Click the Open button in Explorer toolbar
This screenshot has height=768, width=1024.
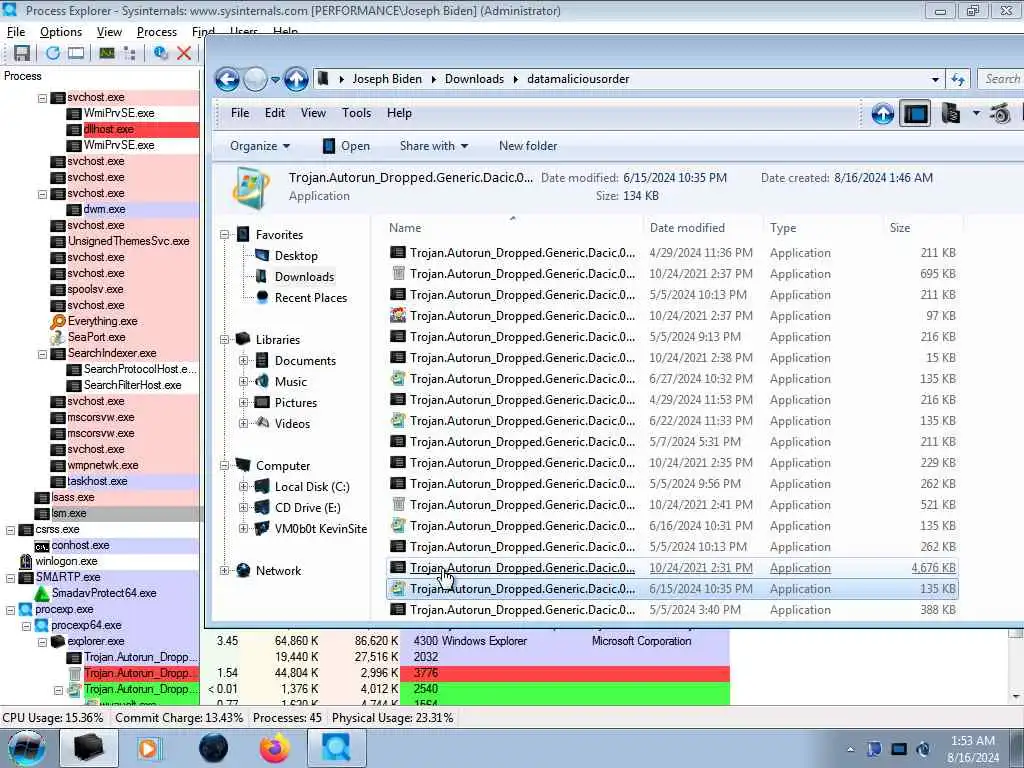click(347, 146)
